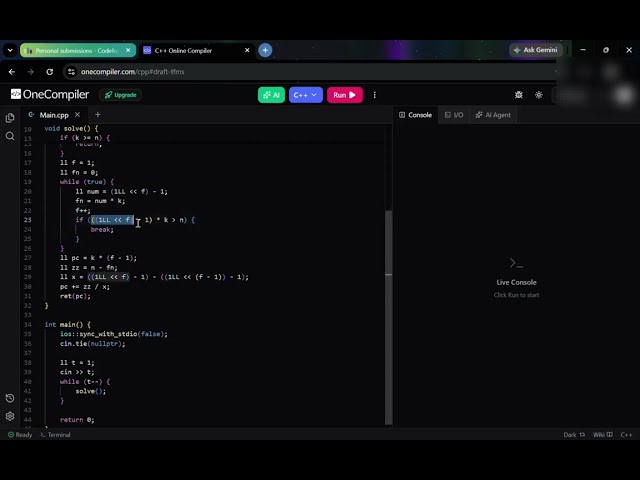
Task: Open a new browser tab
Action: [x=265, y=50]
